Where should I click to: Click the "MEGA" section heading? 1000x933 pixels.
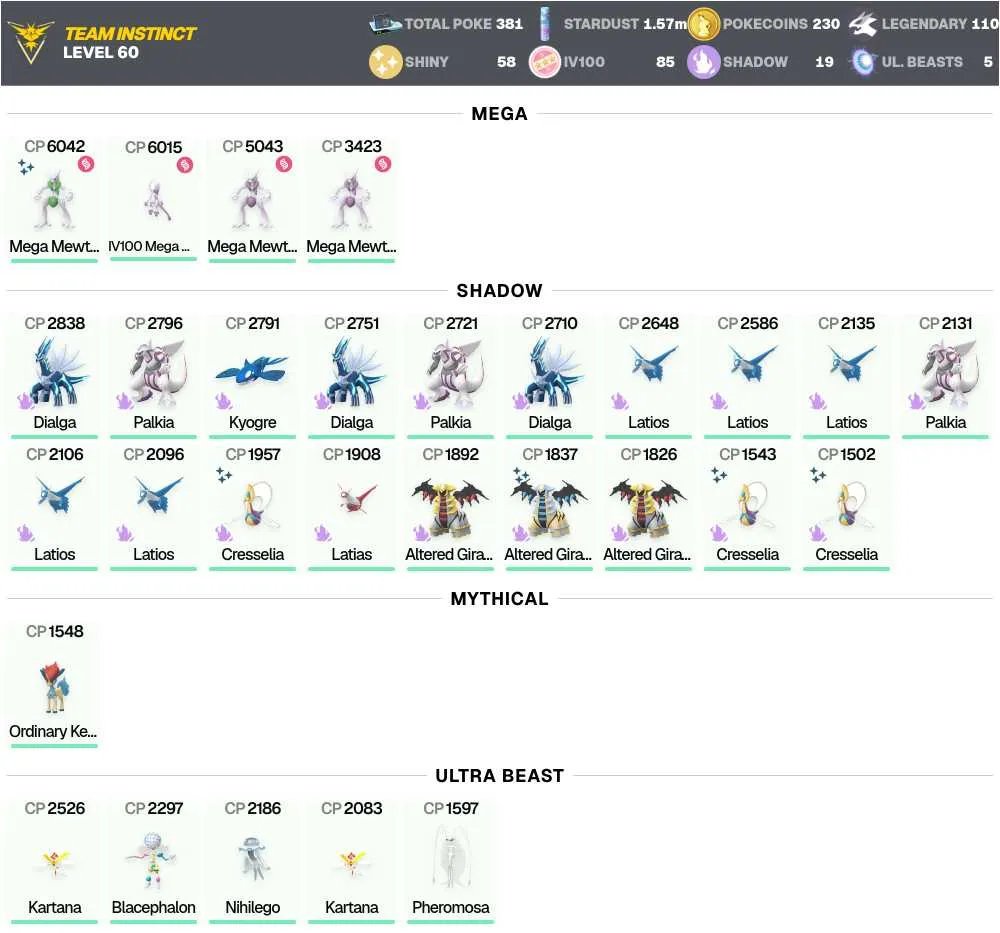(x=499, y=114)
